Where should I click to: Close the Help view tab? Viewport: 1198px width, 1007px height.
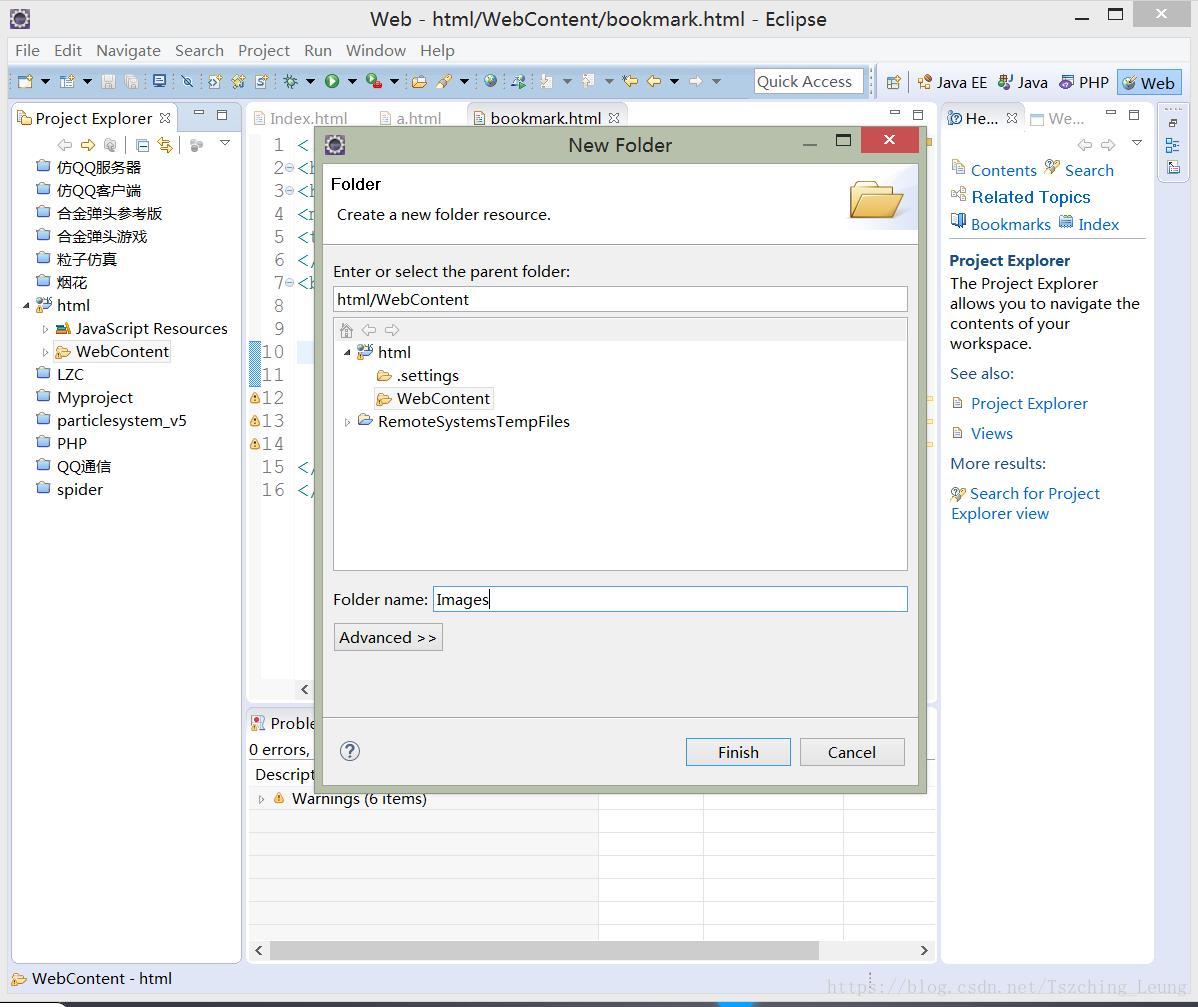click(x=1012, y=118)
